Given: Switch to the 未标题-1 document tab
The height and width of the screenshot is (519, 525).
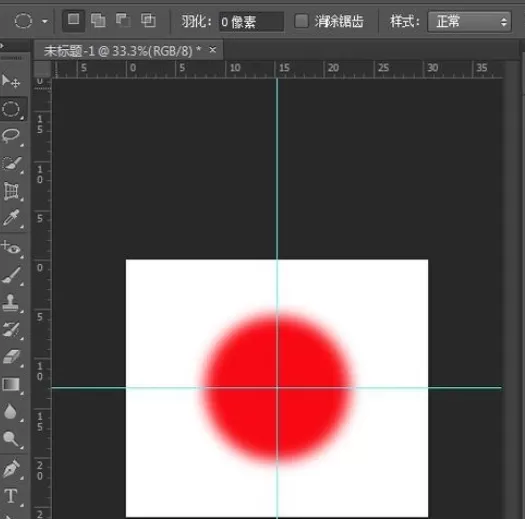Looking at the screenshot, I should [123, 51].
